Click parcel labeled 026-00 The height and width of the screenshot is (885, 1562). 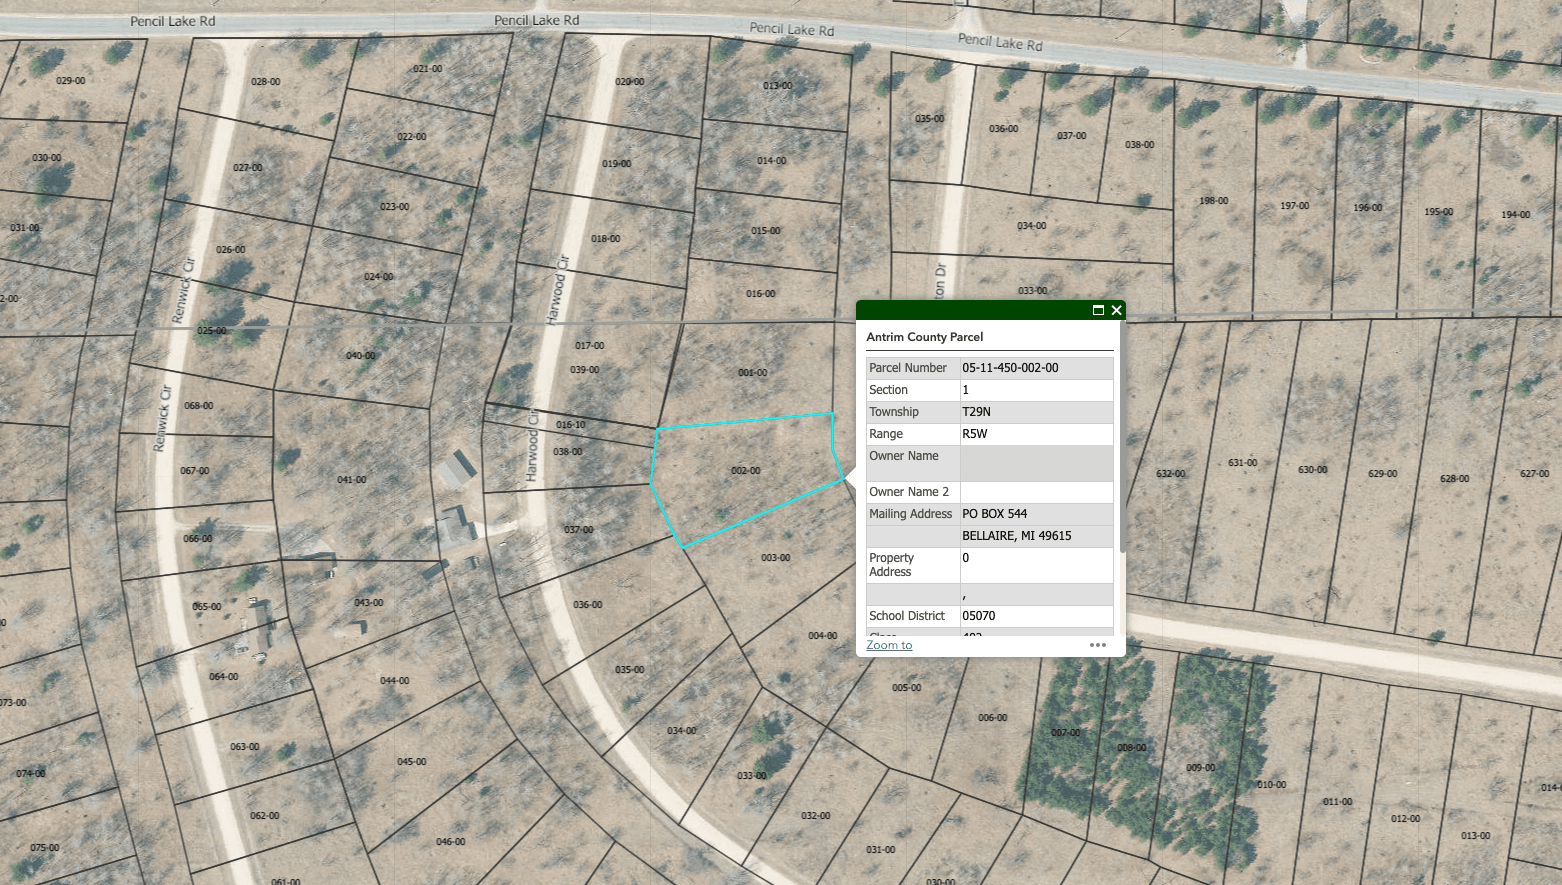(x=230, y=250)
